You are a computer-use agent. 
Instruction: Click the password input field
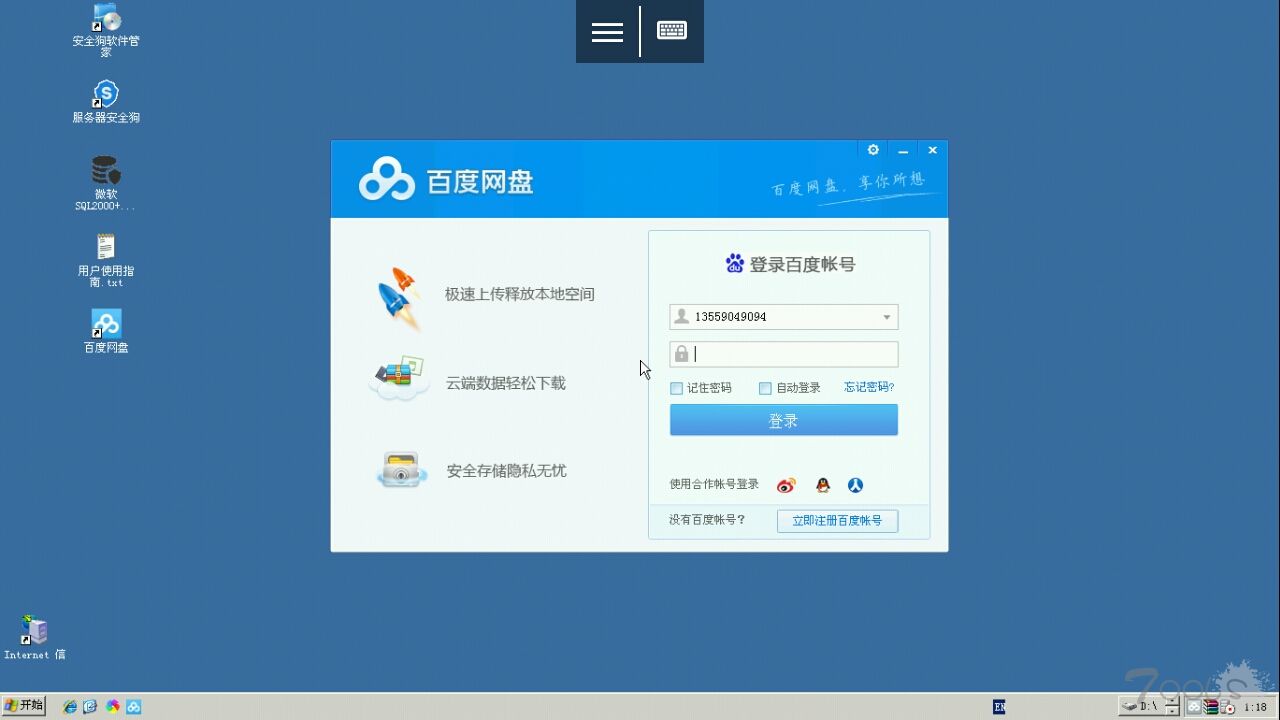(783, 354)
